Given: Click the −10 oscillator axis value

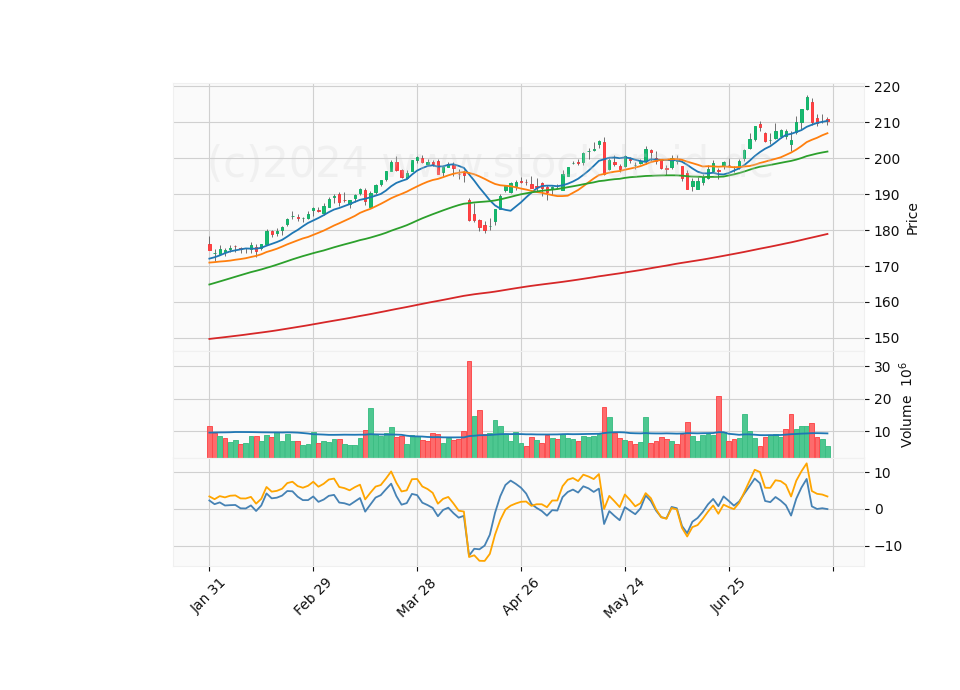Looking at the screenshot, I should tap(888, 546).
